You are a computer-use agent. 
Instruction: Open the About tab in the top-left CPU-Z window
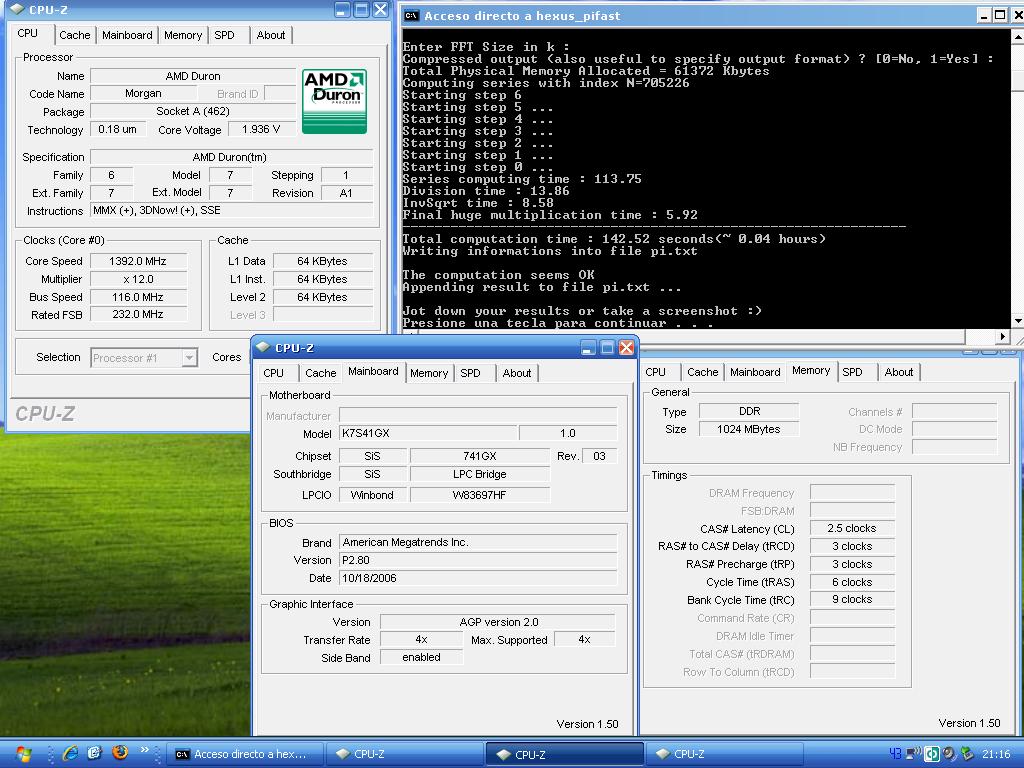click(x=270, y=35)
